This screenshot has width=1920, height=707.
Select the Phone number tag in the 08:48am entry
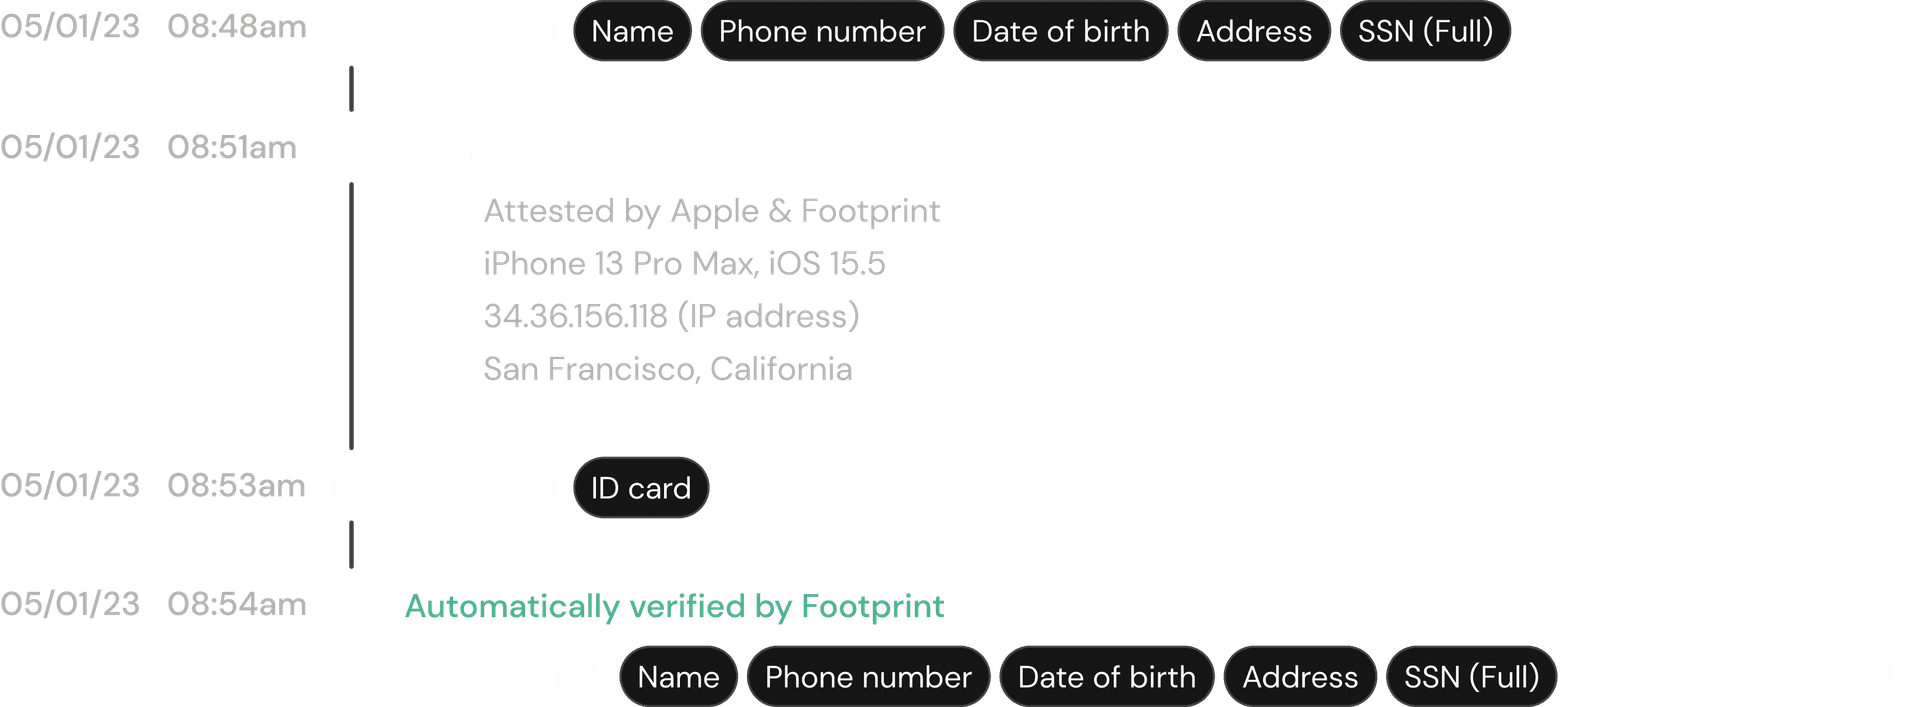tap(822, 31)
